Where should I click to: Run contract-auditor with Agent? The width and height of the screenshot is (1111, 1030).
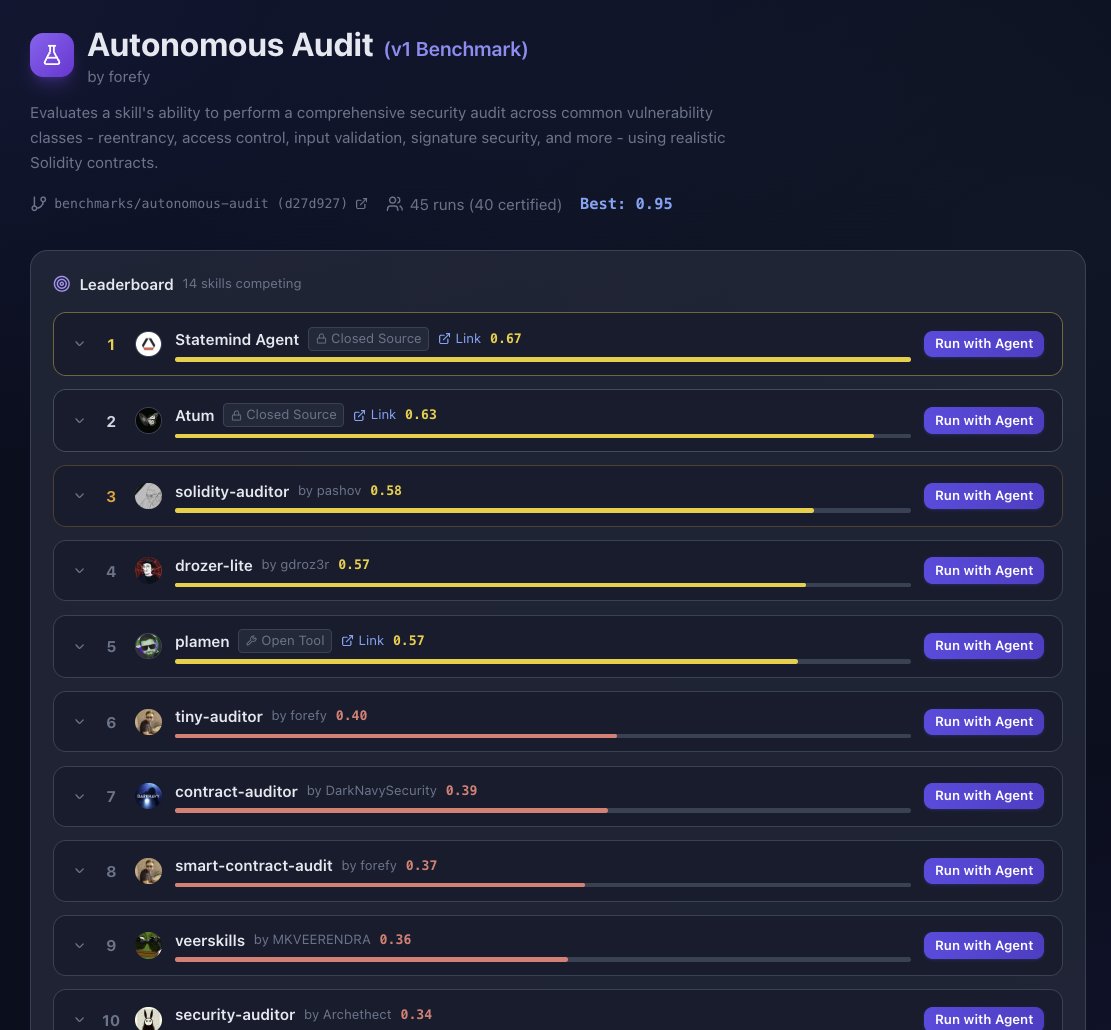pyautogui.click(x=983, y=796)
